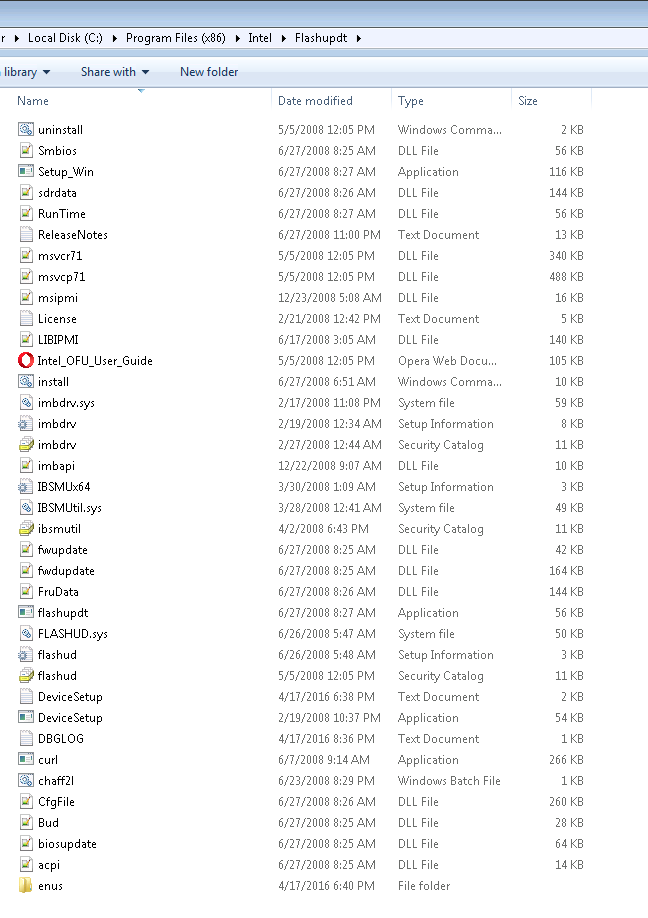Select the biosupdate file name
This screenshot has height=918, width=648.
tap(67, 844)
